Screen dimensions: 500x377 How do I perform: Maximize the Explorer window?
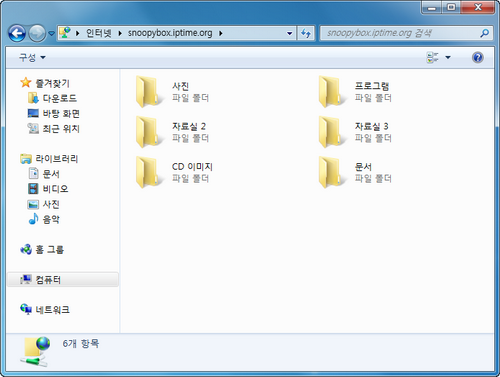tap(451, 7)
